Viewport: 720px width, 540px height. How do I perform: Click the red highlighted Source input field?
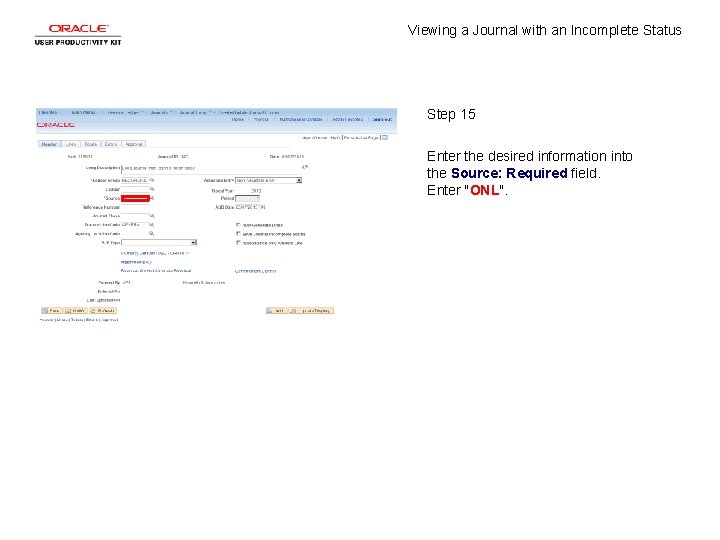pos(135,198)
